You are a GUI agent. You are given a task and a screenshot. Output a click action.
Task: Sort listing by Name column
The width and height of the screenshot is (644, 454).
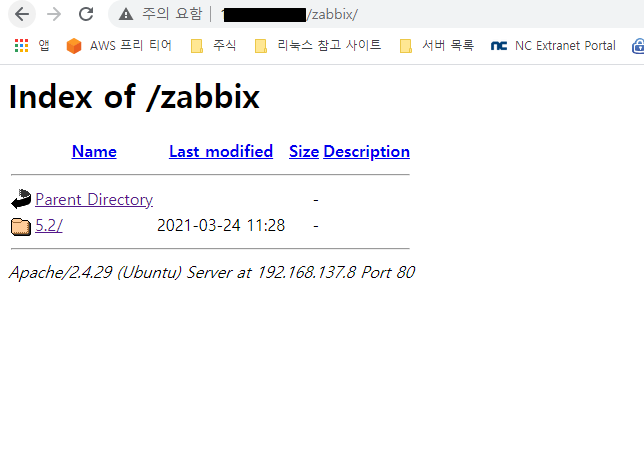[x=94, y=152]
